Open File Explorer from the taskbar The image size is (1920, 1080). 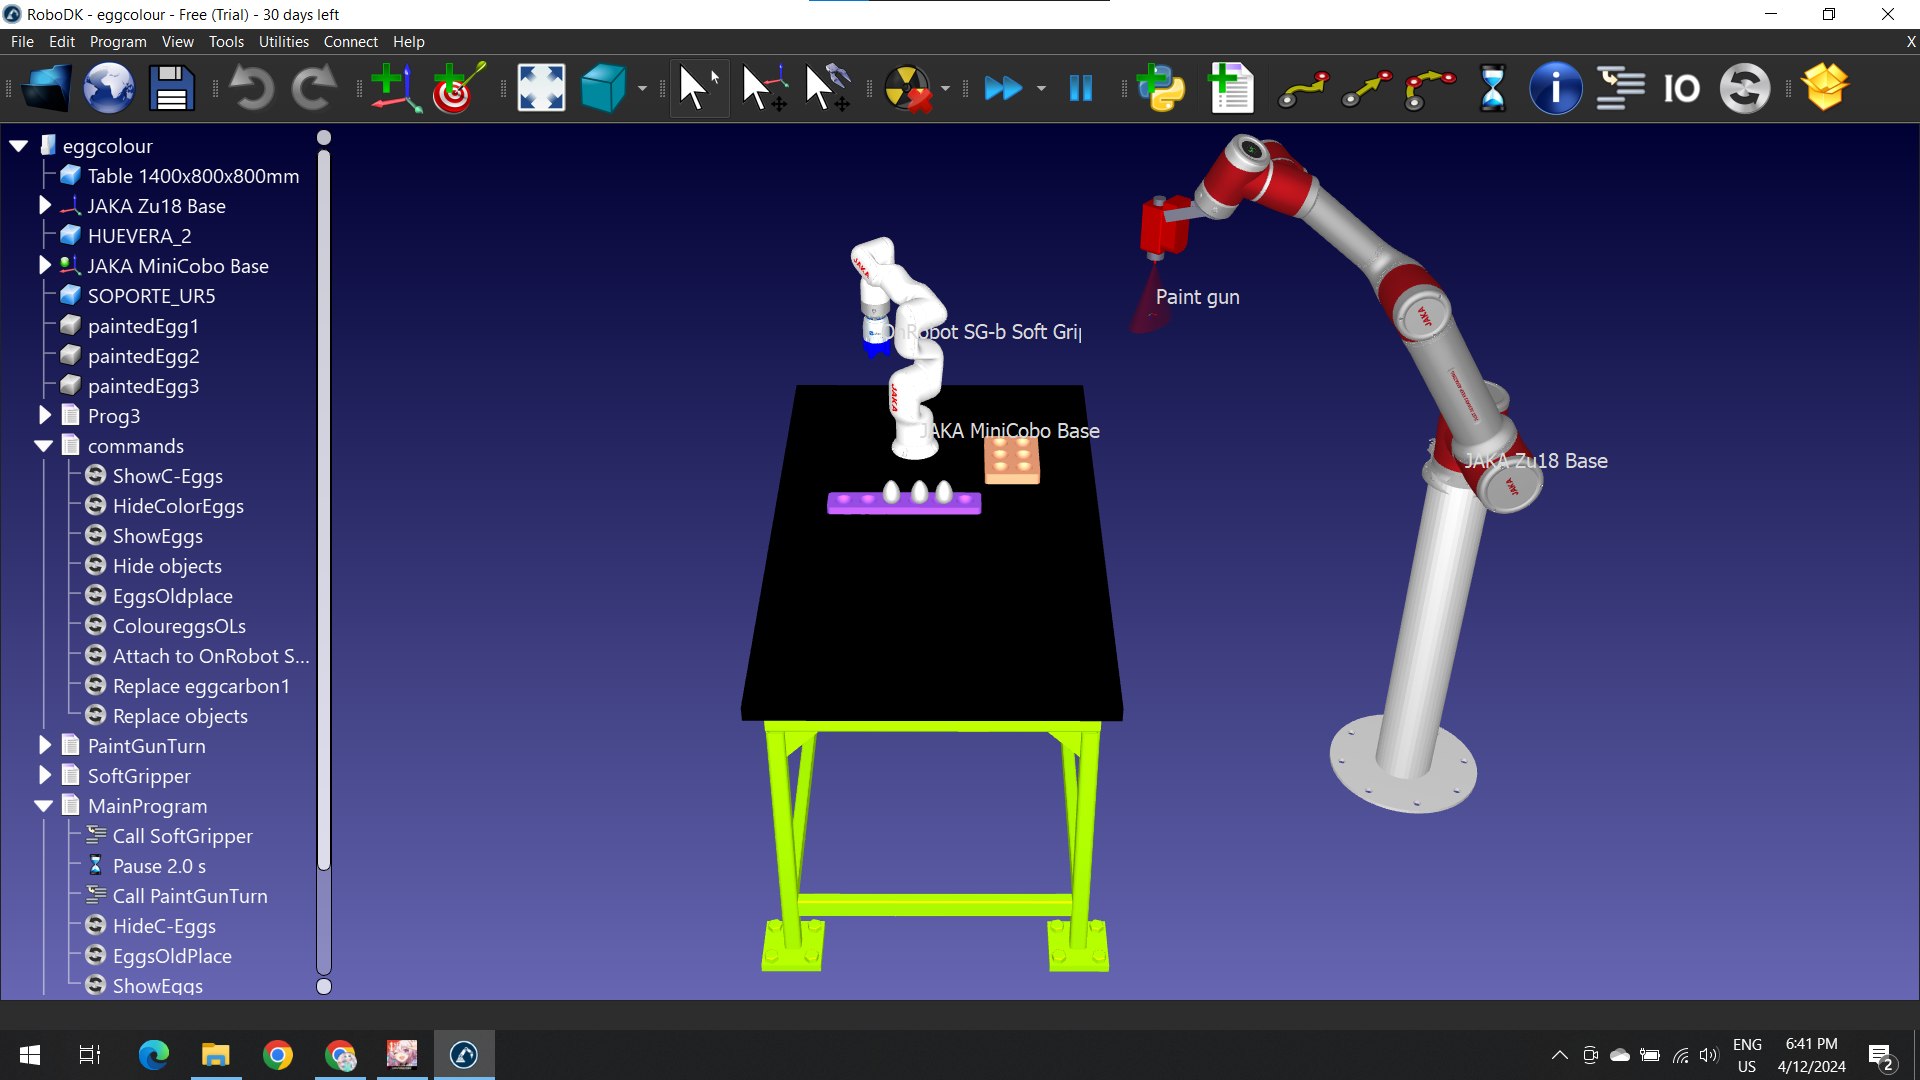215,1055
